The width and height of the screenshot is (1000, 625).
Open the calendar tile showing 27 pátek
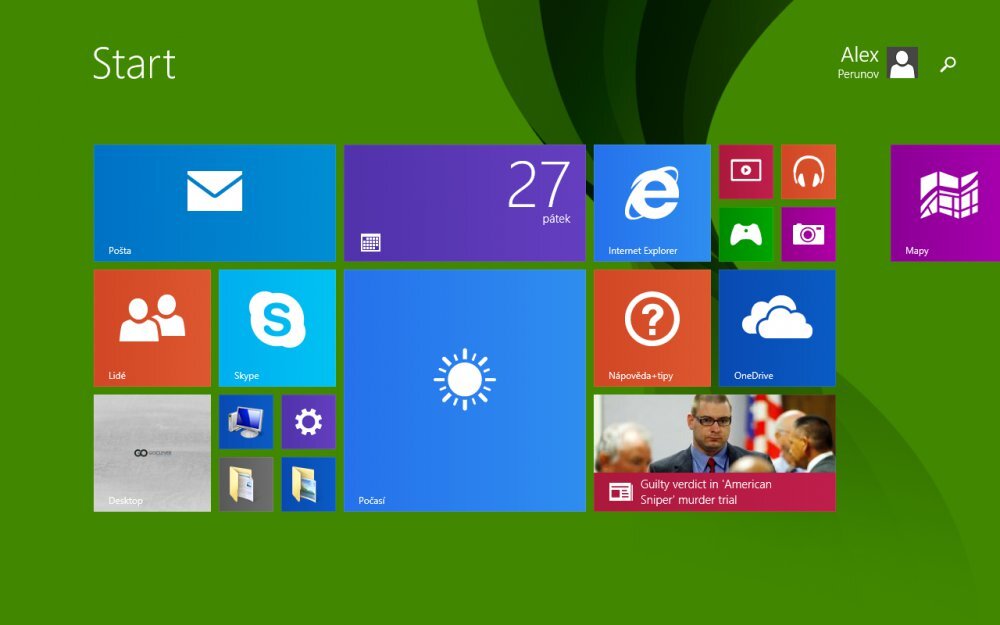(x=464, y=202)
